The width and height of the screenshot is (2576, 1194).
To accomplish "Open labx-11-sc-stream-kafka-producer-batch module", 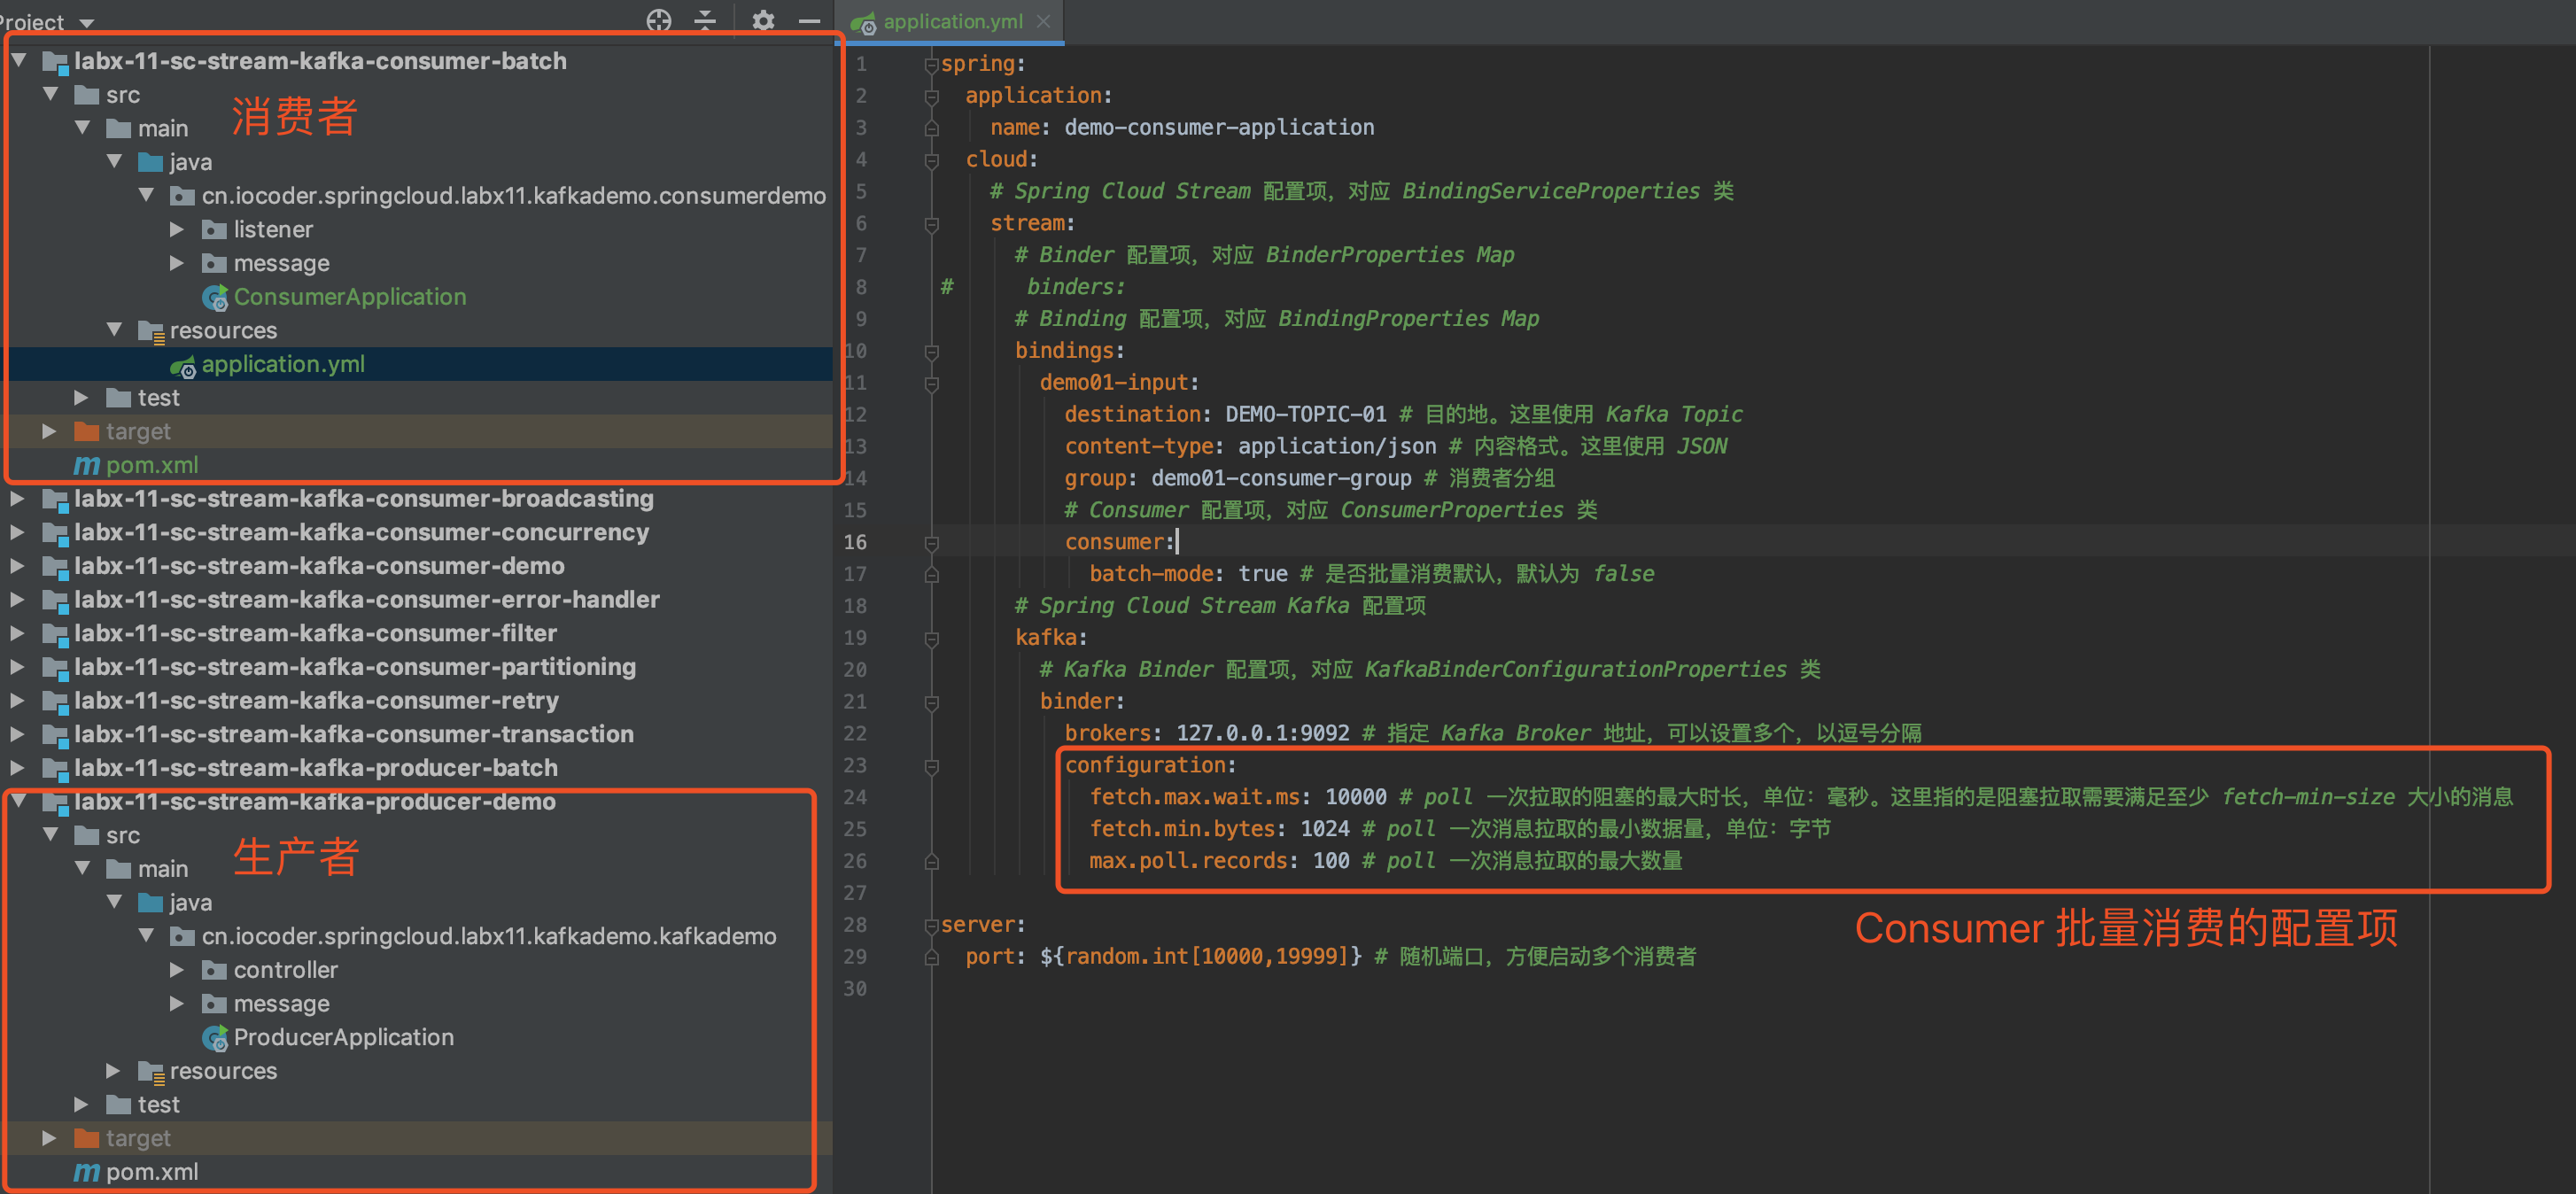I will click(x=315, y=768).
